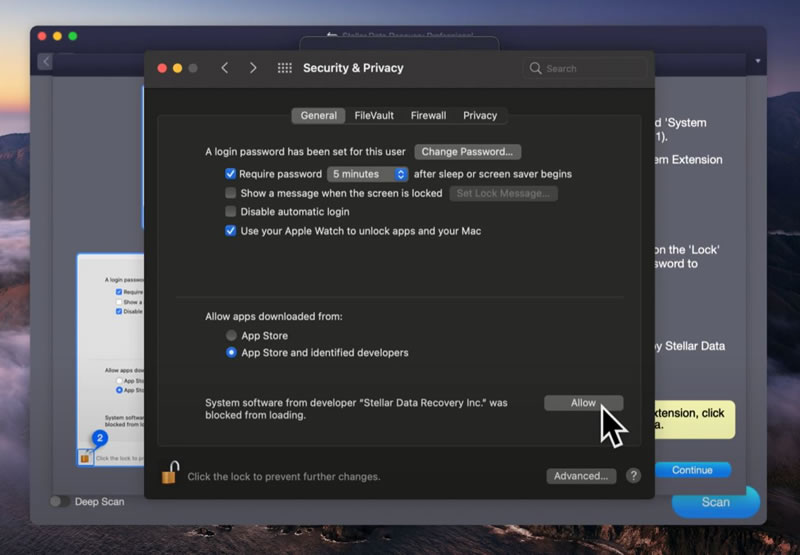The image size is (800, 555).
Task: Open the Stellar window top-right dropdown arrow
Action: (x=758, y=61)
